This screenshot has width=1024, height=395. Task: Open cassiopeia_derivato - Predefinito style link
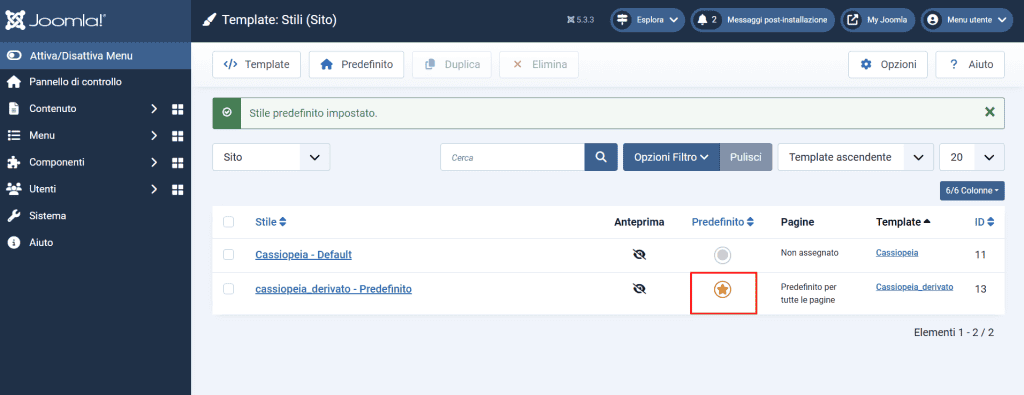pyautogui.click(x=333, y=289)
